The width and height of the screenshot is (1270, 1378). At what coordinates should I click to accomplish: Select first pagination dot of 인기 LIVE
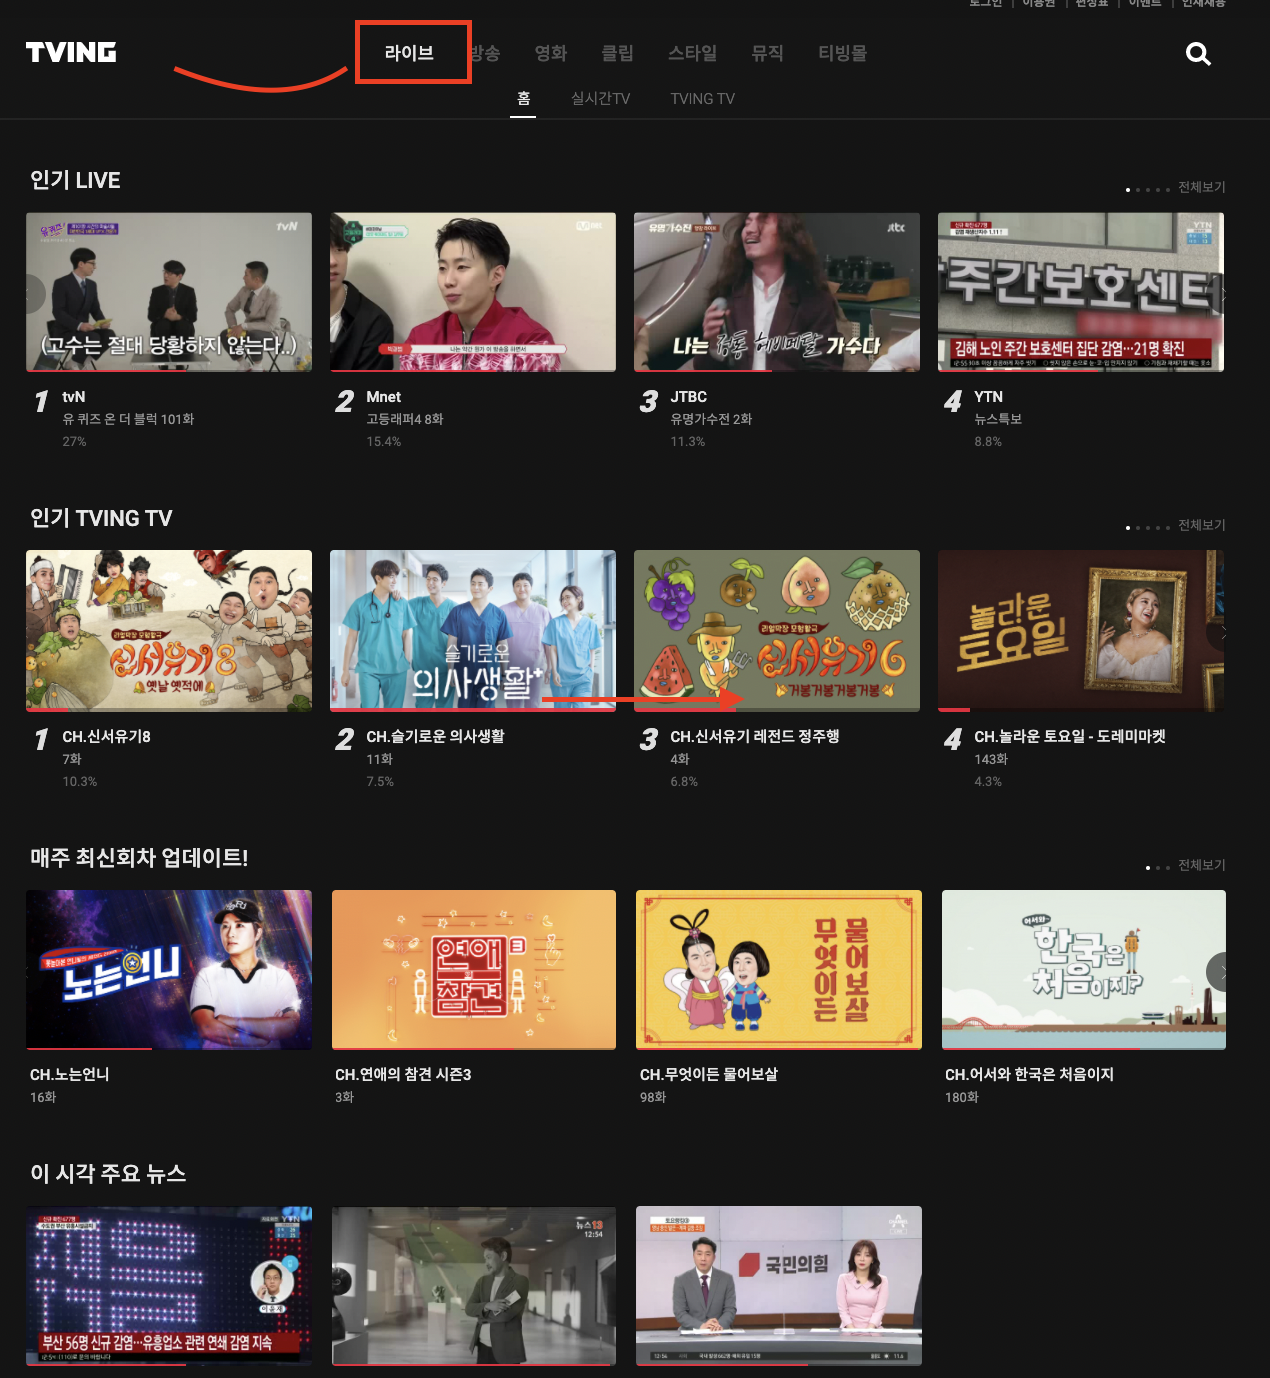tap(1128, 190)
